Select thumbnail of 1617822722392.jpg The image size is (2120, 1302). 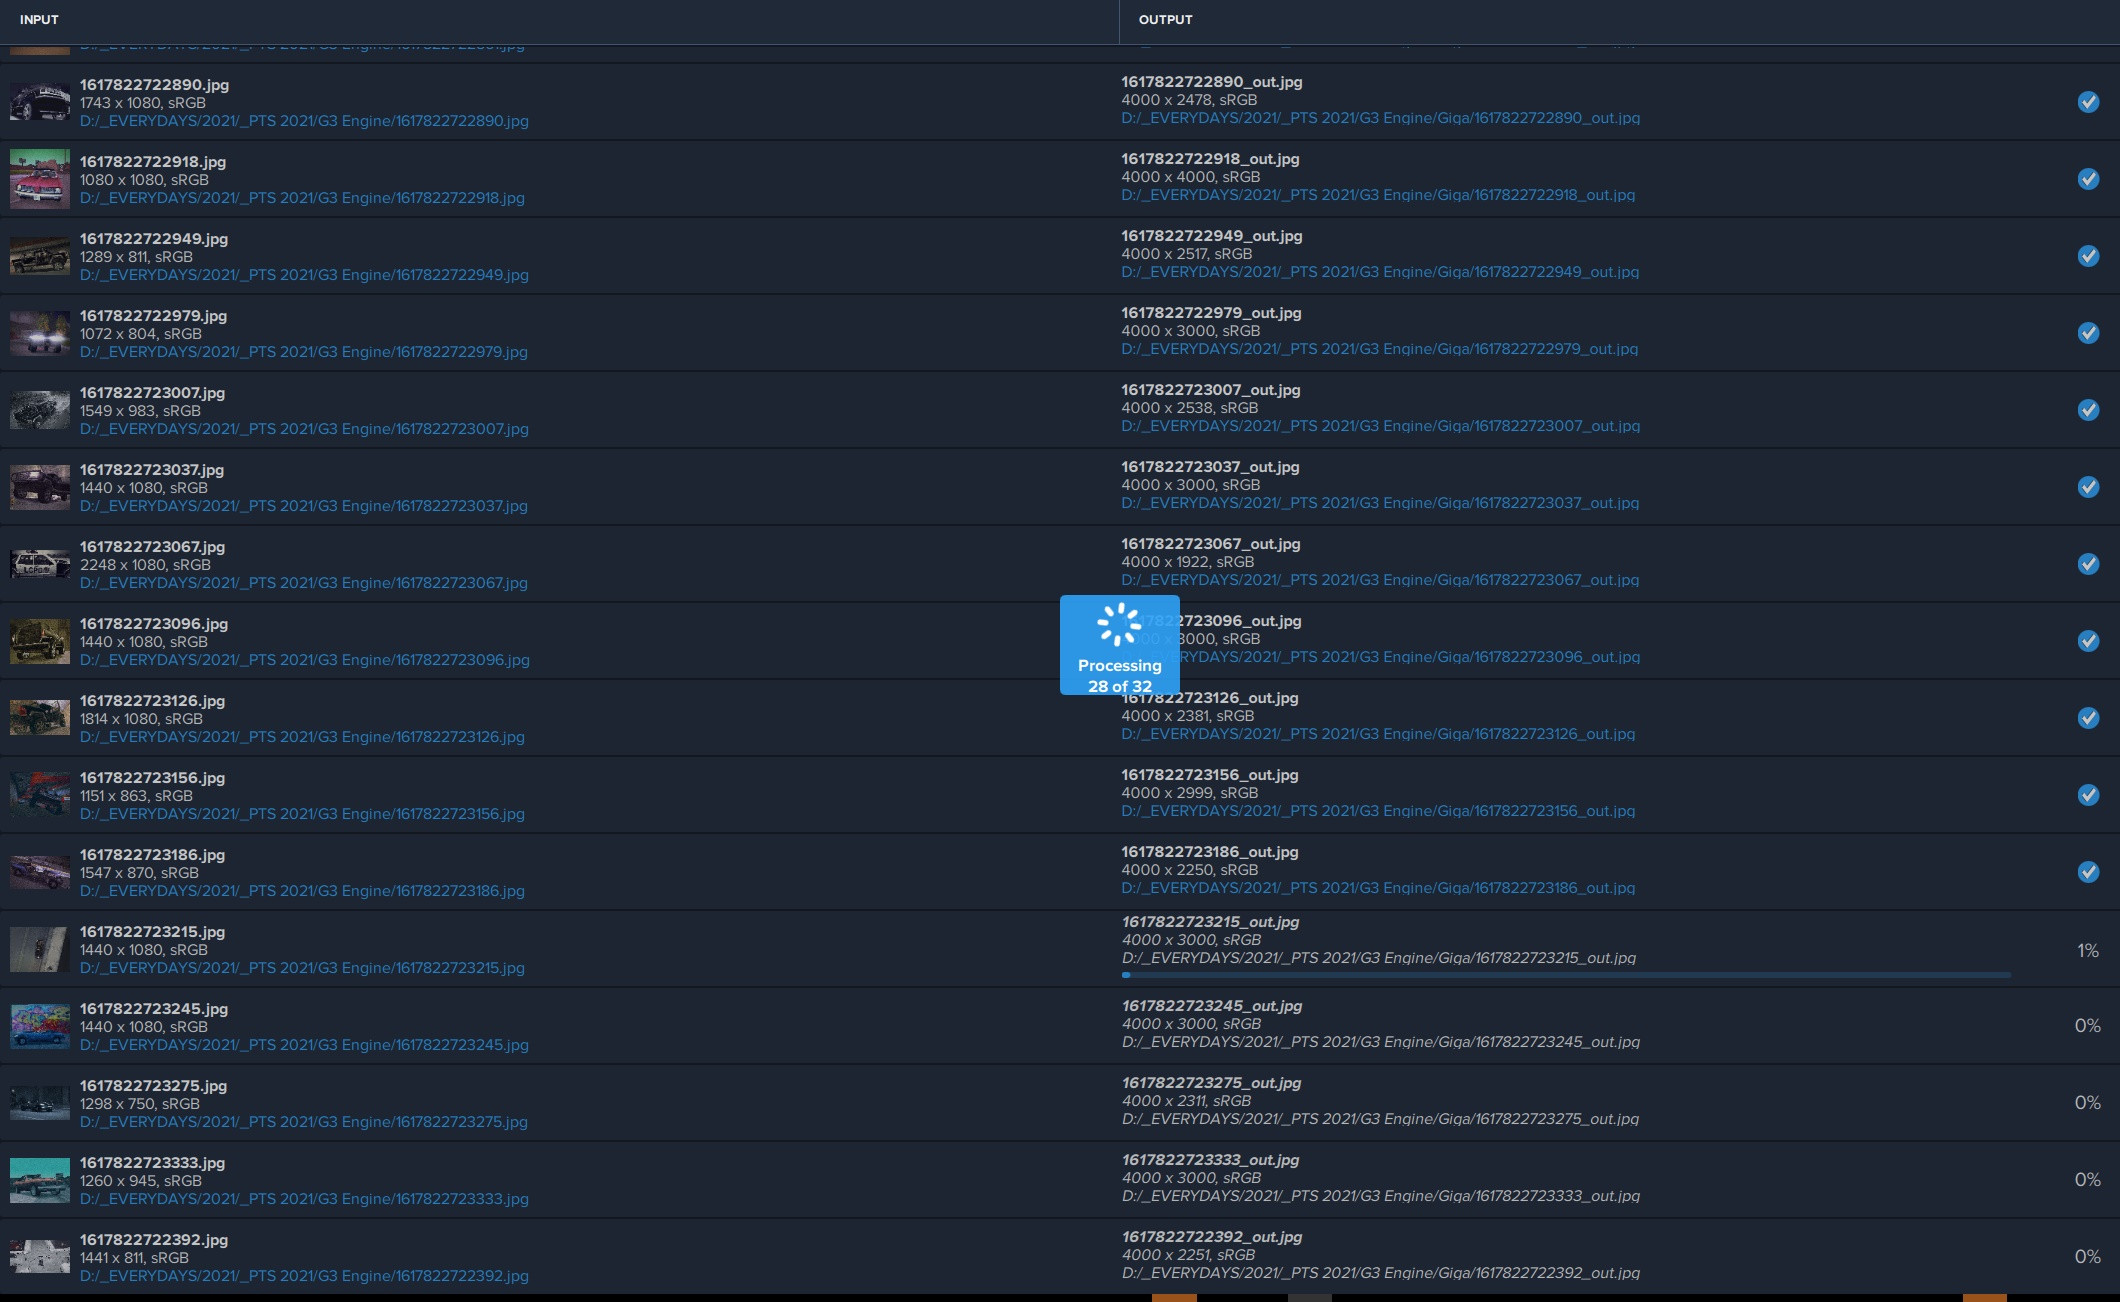(x=40, y=1257)
